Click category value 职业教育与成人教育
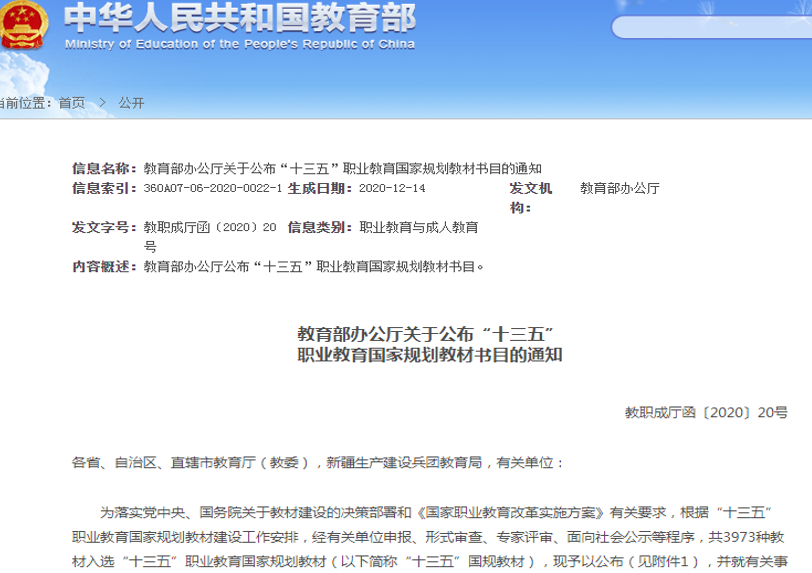 (418, 228)
